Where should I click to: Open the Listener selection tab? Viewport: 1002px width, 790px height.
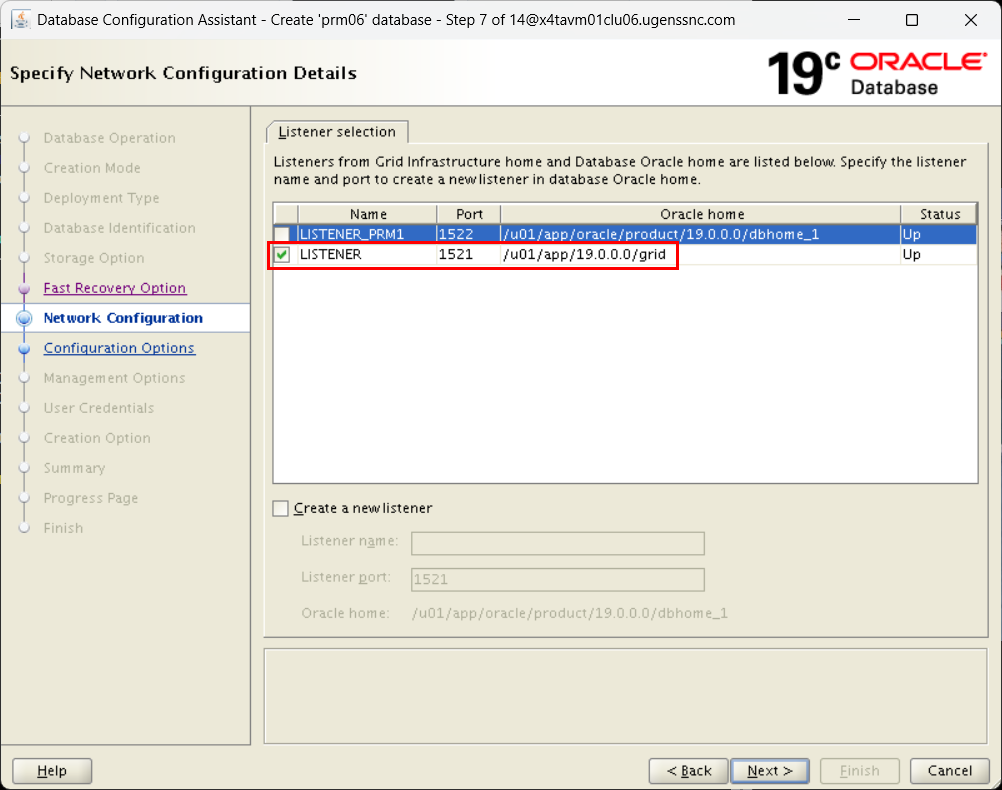click(337, 132)
